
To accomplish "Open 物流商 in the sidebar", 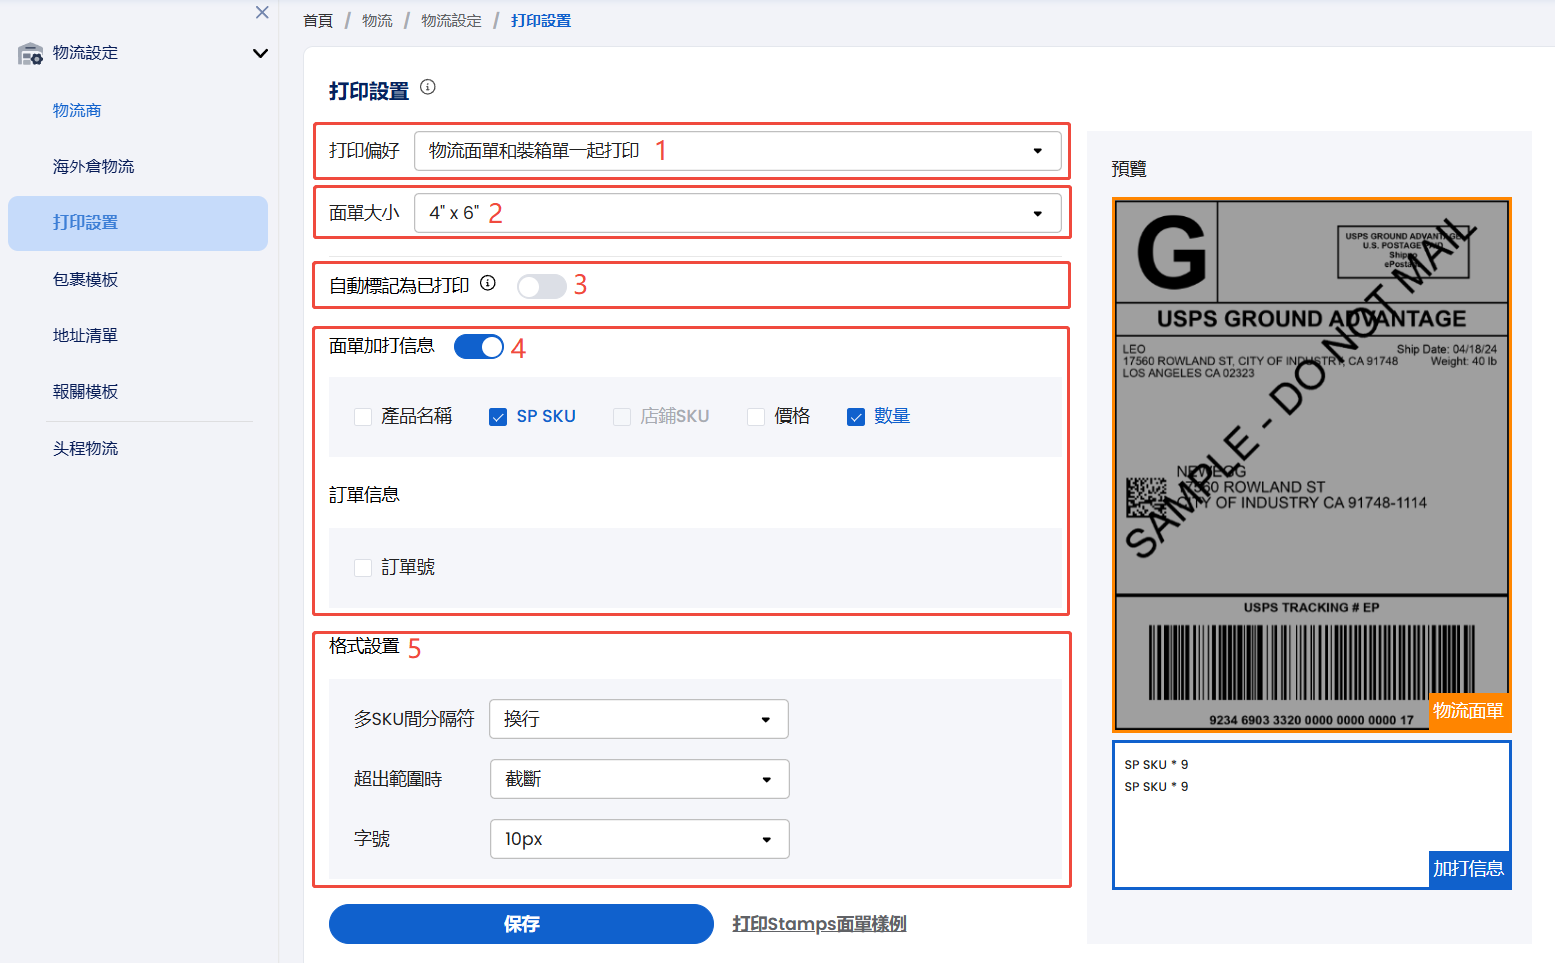I will tap(77, 110).
